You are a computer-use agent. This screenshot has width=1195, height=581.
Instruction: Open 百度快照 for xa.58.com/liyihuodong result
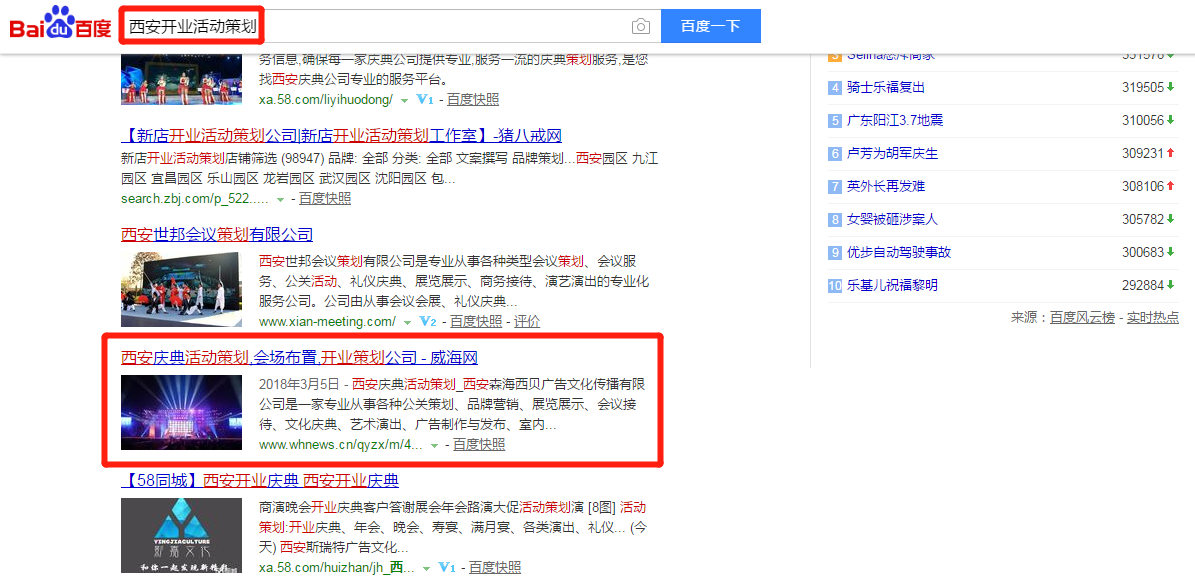473,100
